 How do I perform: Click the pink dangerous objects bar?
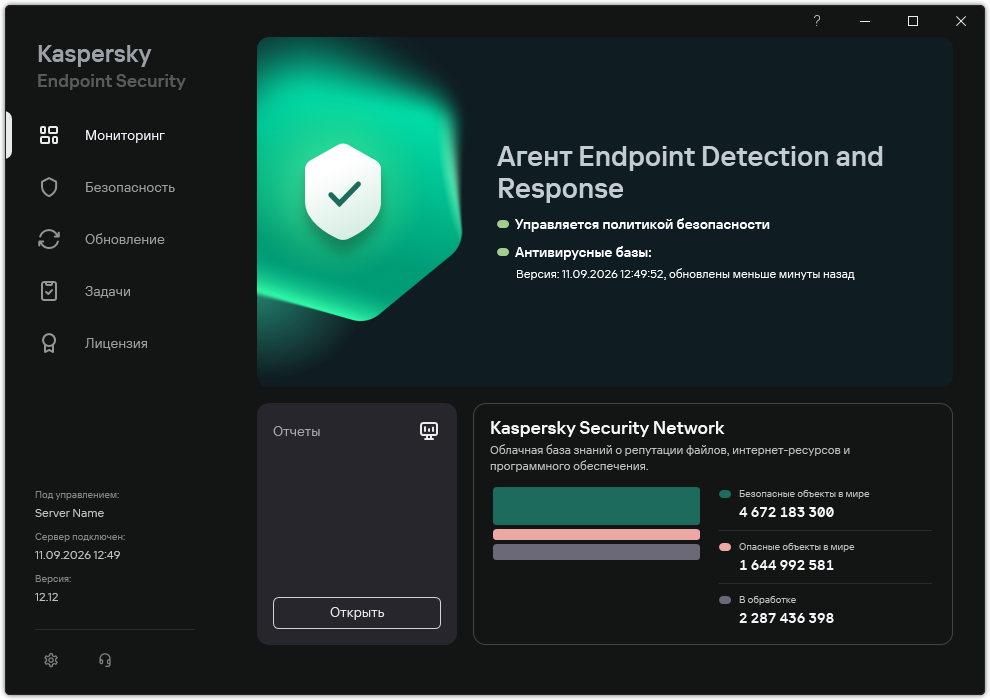tap(596, 535)
